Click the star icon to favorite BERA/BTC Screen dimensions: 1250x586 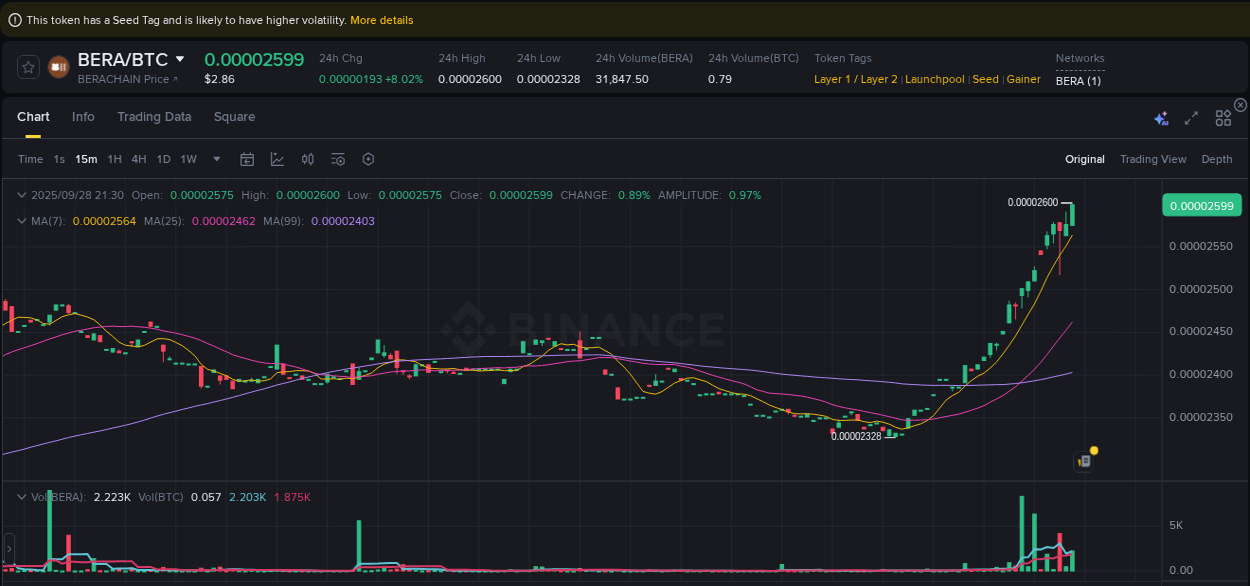tap(28, 66)
